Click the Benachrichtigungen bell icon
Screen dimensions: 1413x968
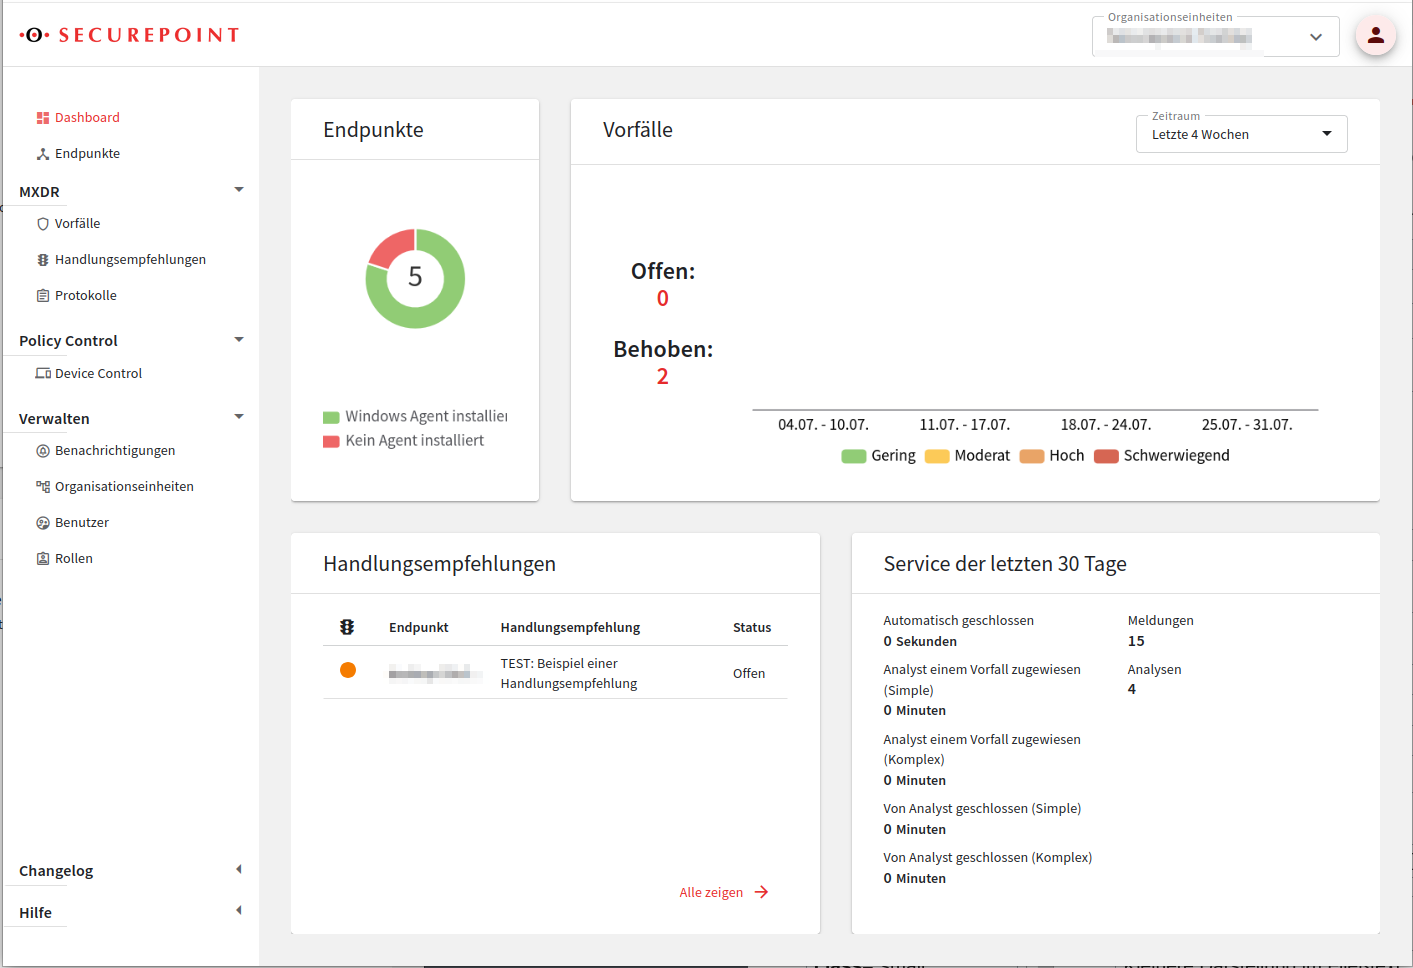pyautogui.click(x=43, y=451)
